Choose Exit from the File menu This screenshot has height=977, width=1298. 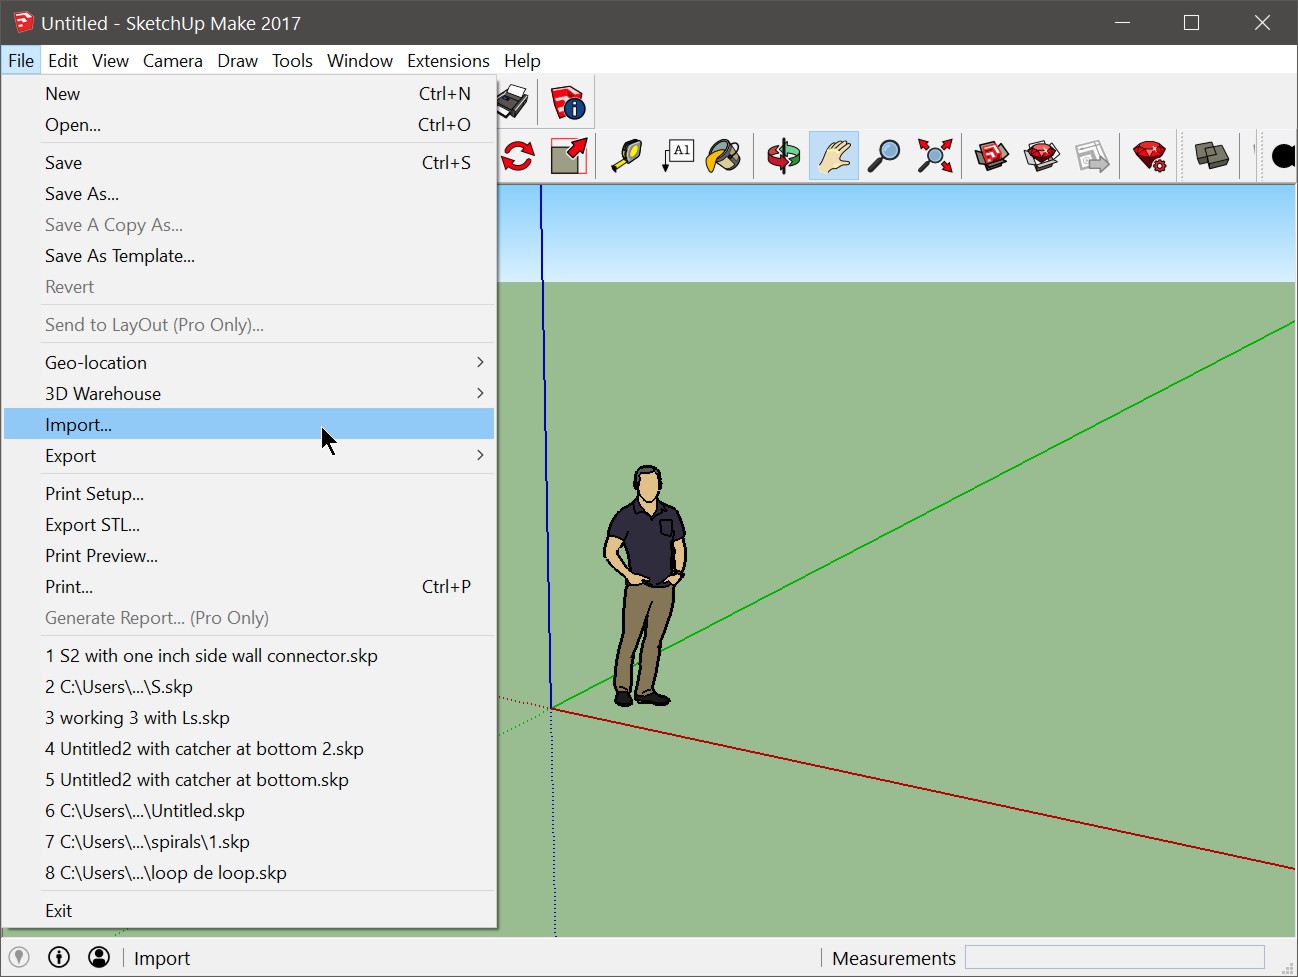(x=249, y=910)
